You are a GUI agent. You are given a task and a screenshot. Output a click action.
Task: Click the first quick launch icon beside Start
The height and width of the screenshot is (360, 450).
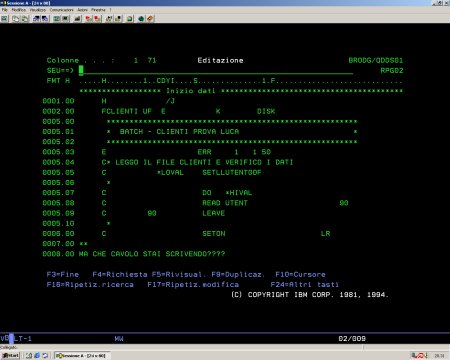29,356
